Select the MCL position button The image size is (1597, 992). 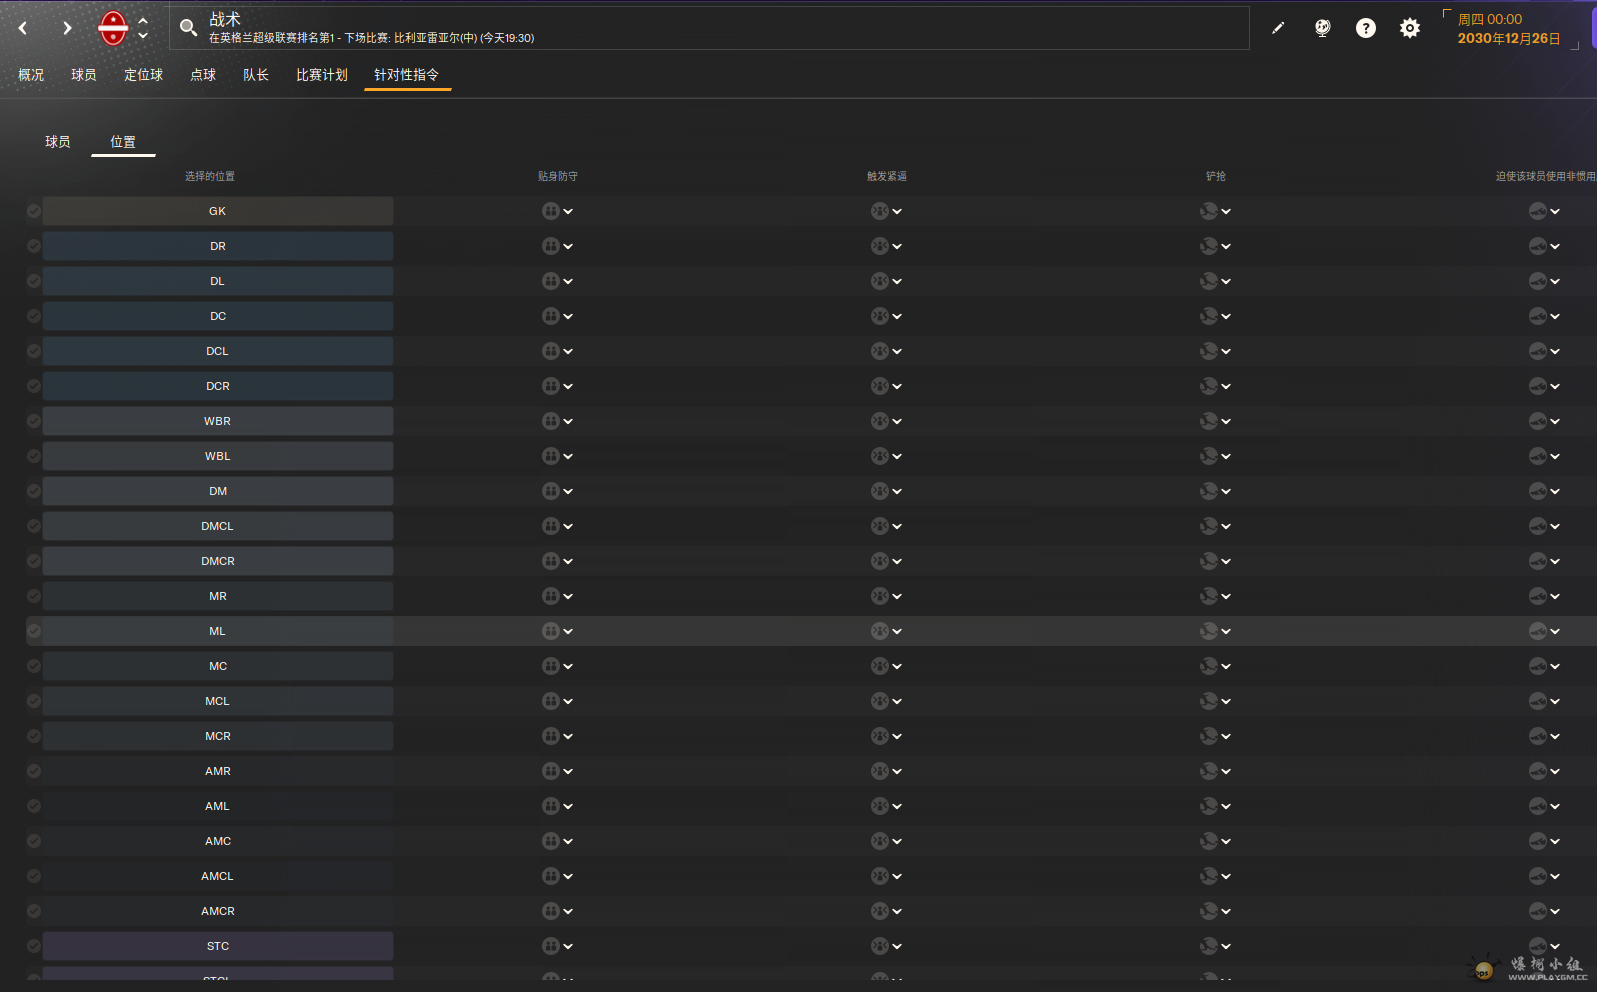[218, 701]
